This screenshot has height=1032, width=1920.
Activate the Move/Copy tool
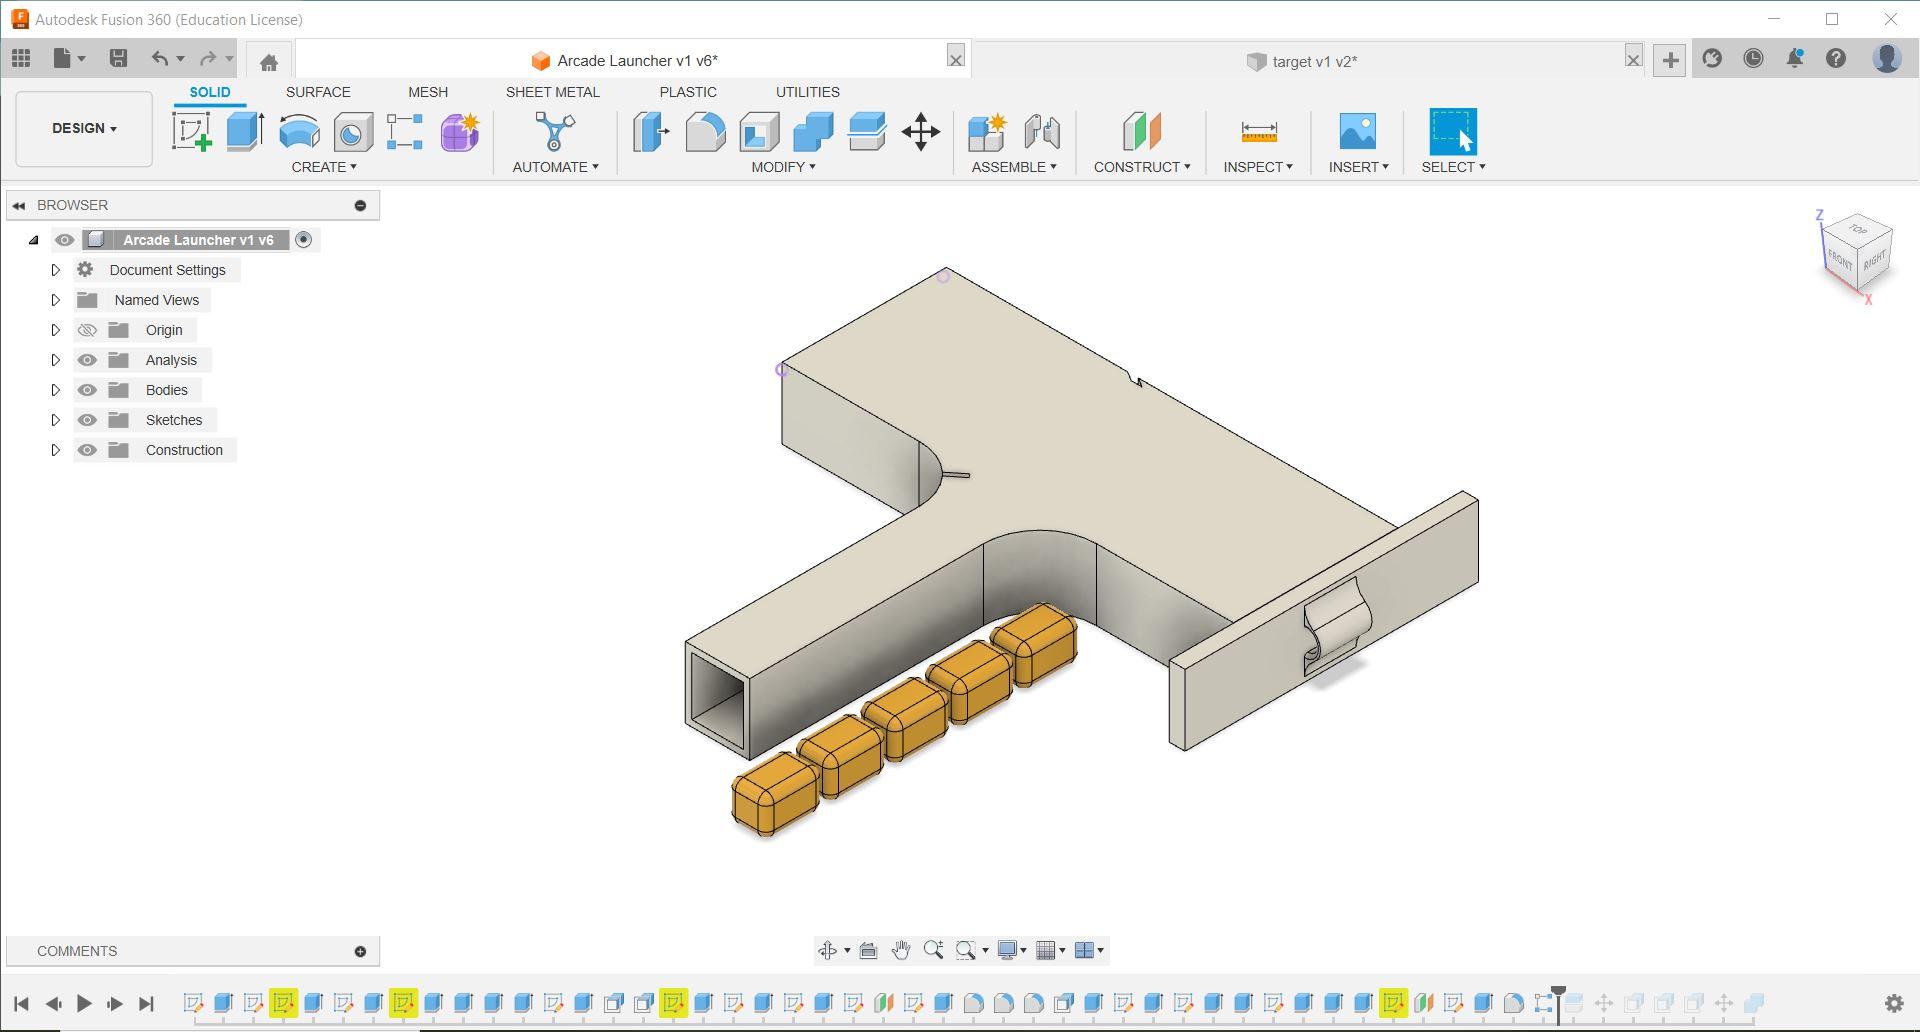tap(920, 131)
